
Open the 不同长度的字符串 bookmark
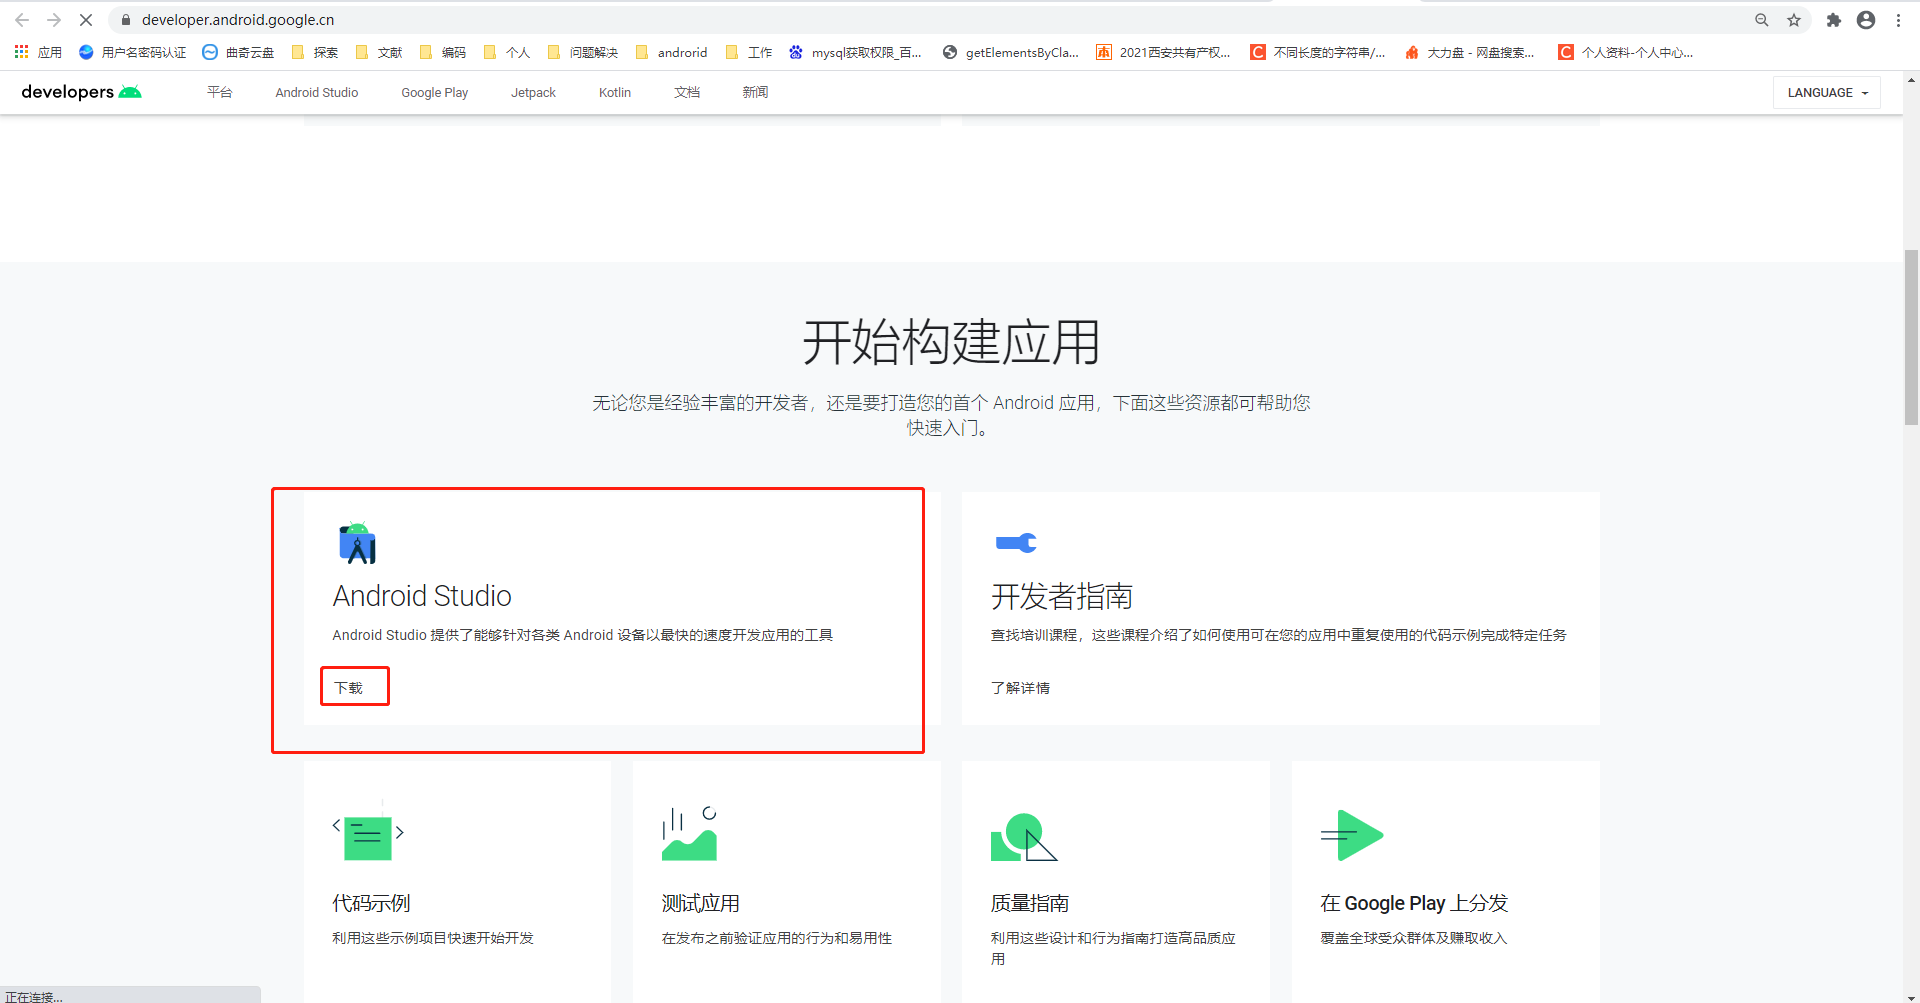point(1318,52)
